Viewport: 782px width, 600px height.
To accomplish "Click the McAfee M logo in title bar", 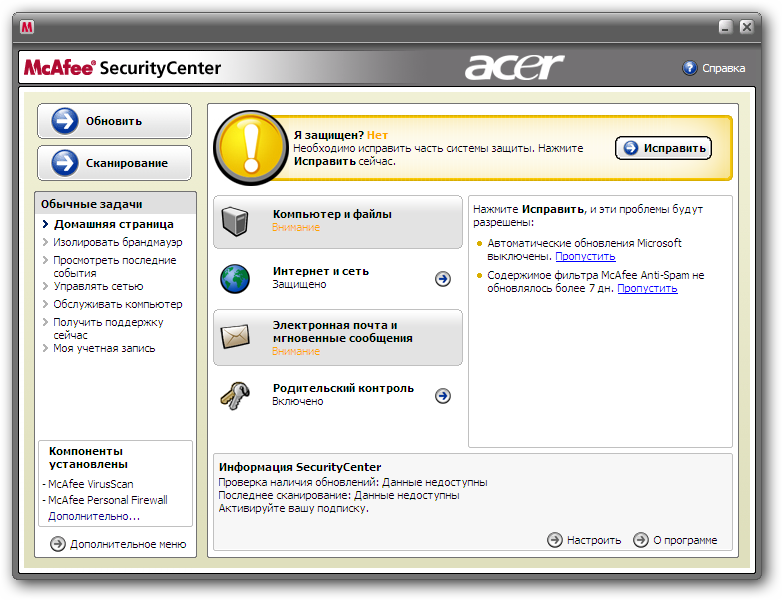I will click(x=27, y=27).
